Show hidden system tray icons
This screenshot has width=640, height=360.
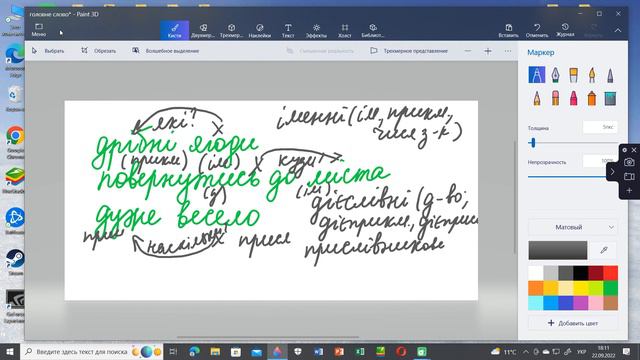coord(526,351)
